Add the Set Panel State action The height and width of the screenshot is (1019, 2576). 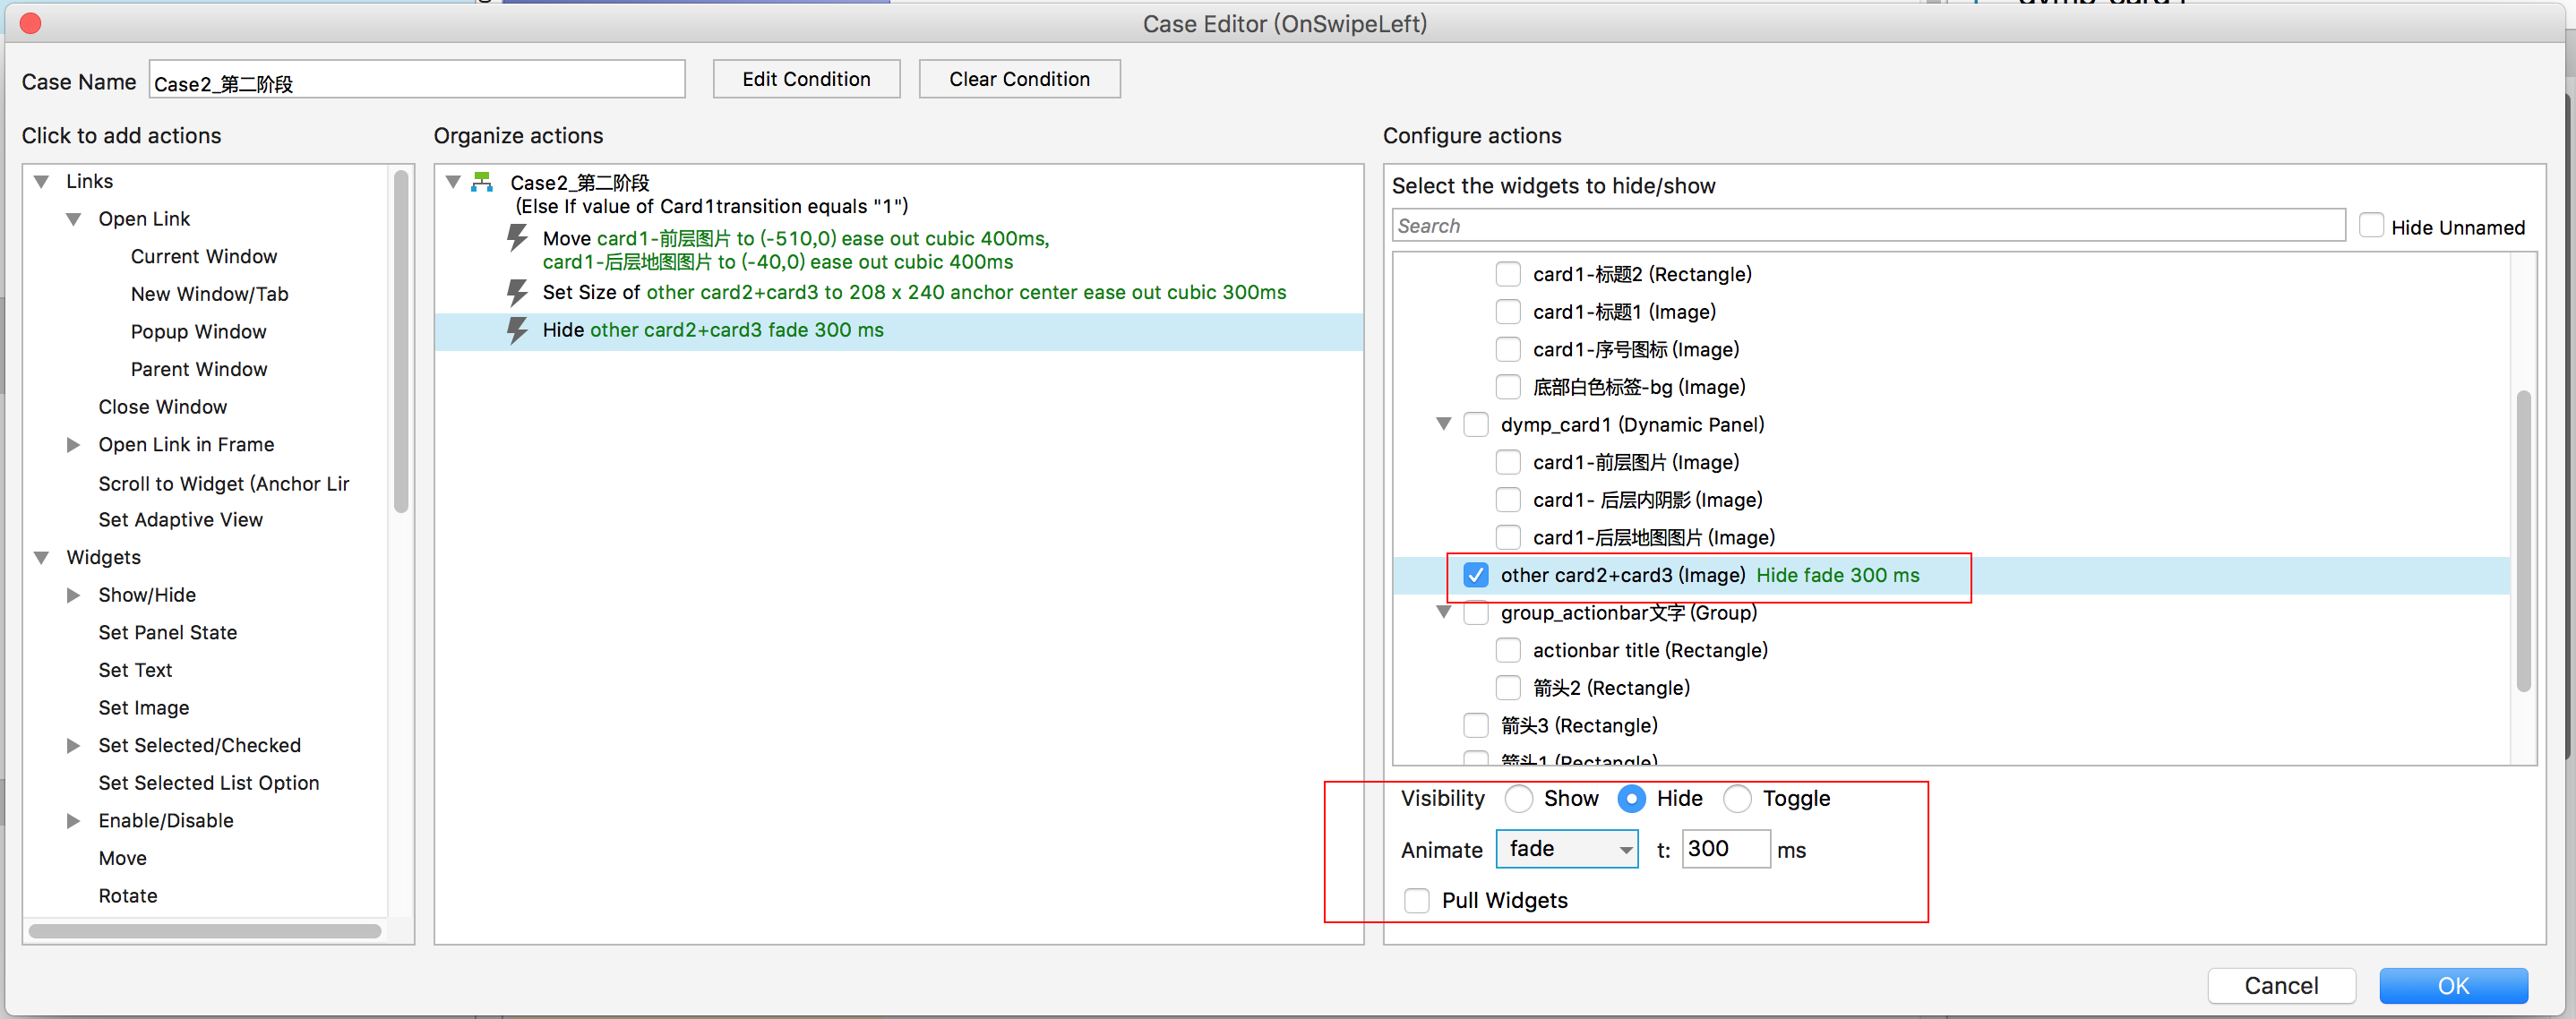(x=168, y=632)
